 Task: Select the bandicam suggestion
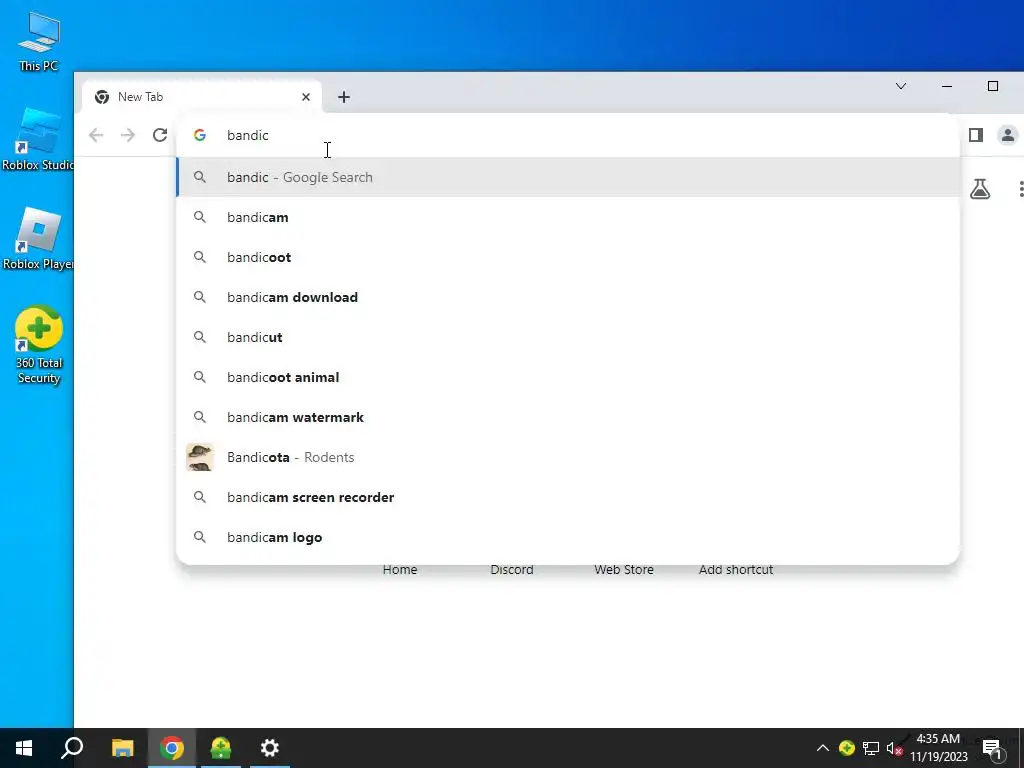coord(568,217)
